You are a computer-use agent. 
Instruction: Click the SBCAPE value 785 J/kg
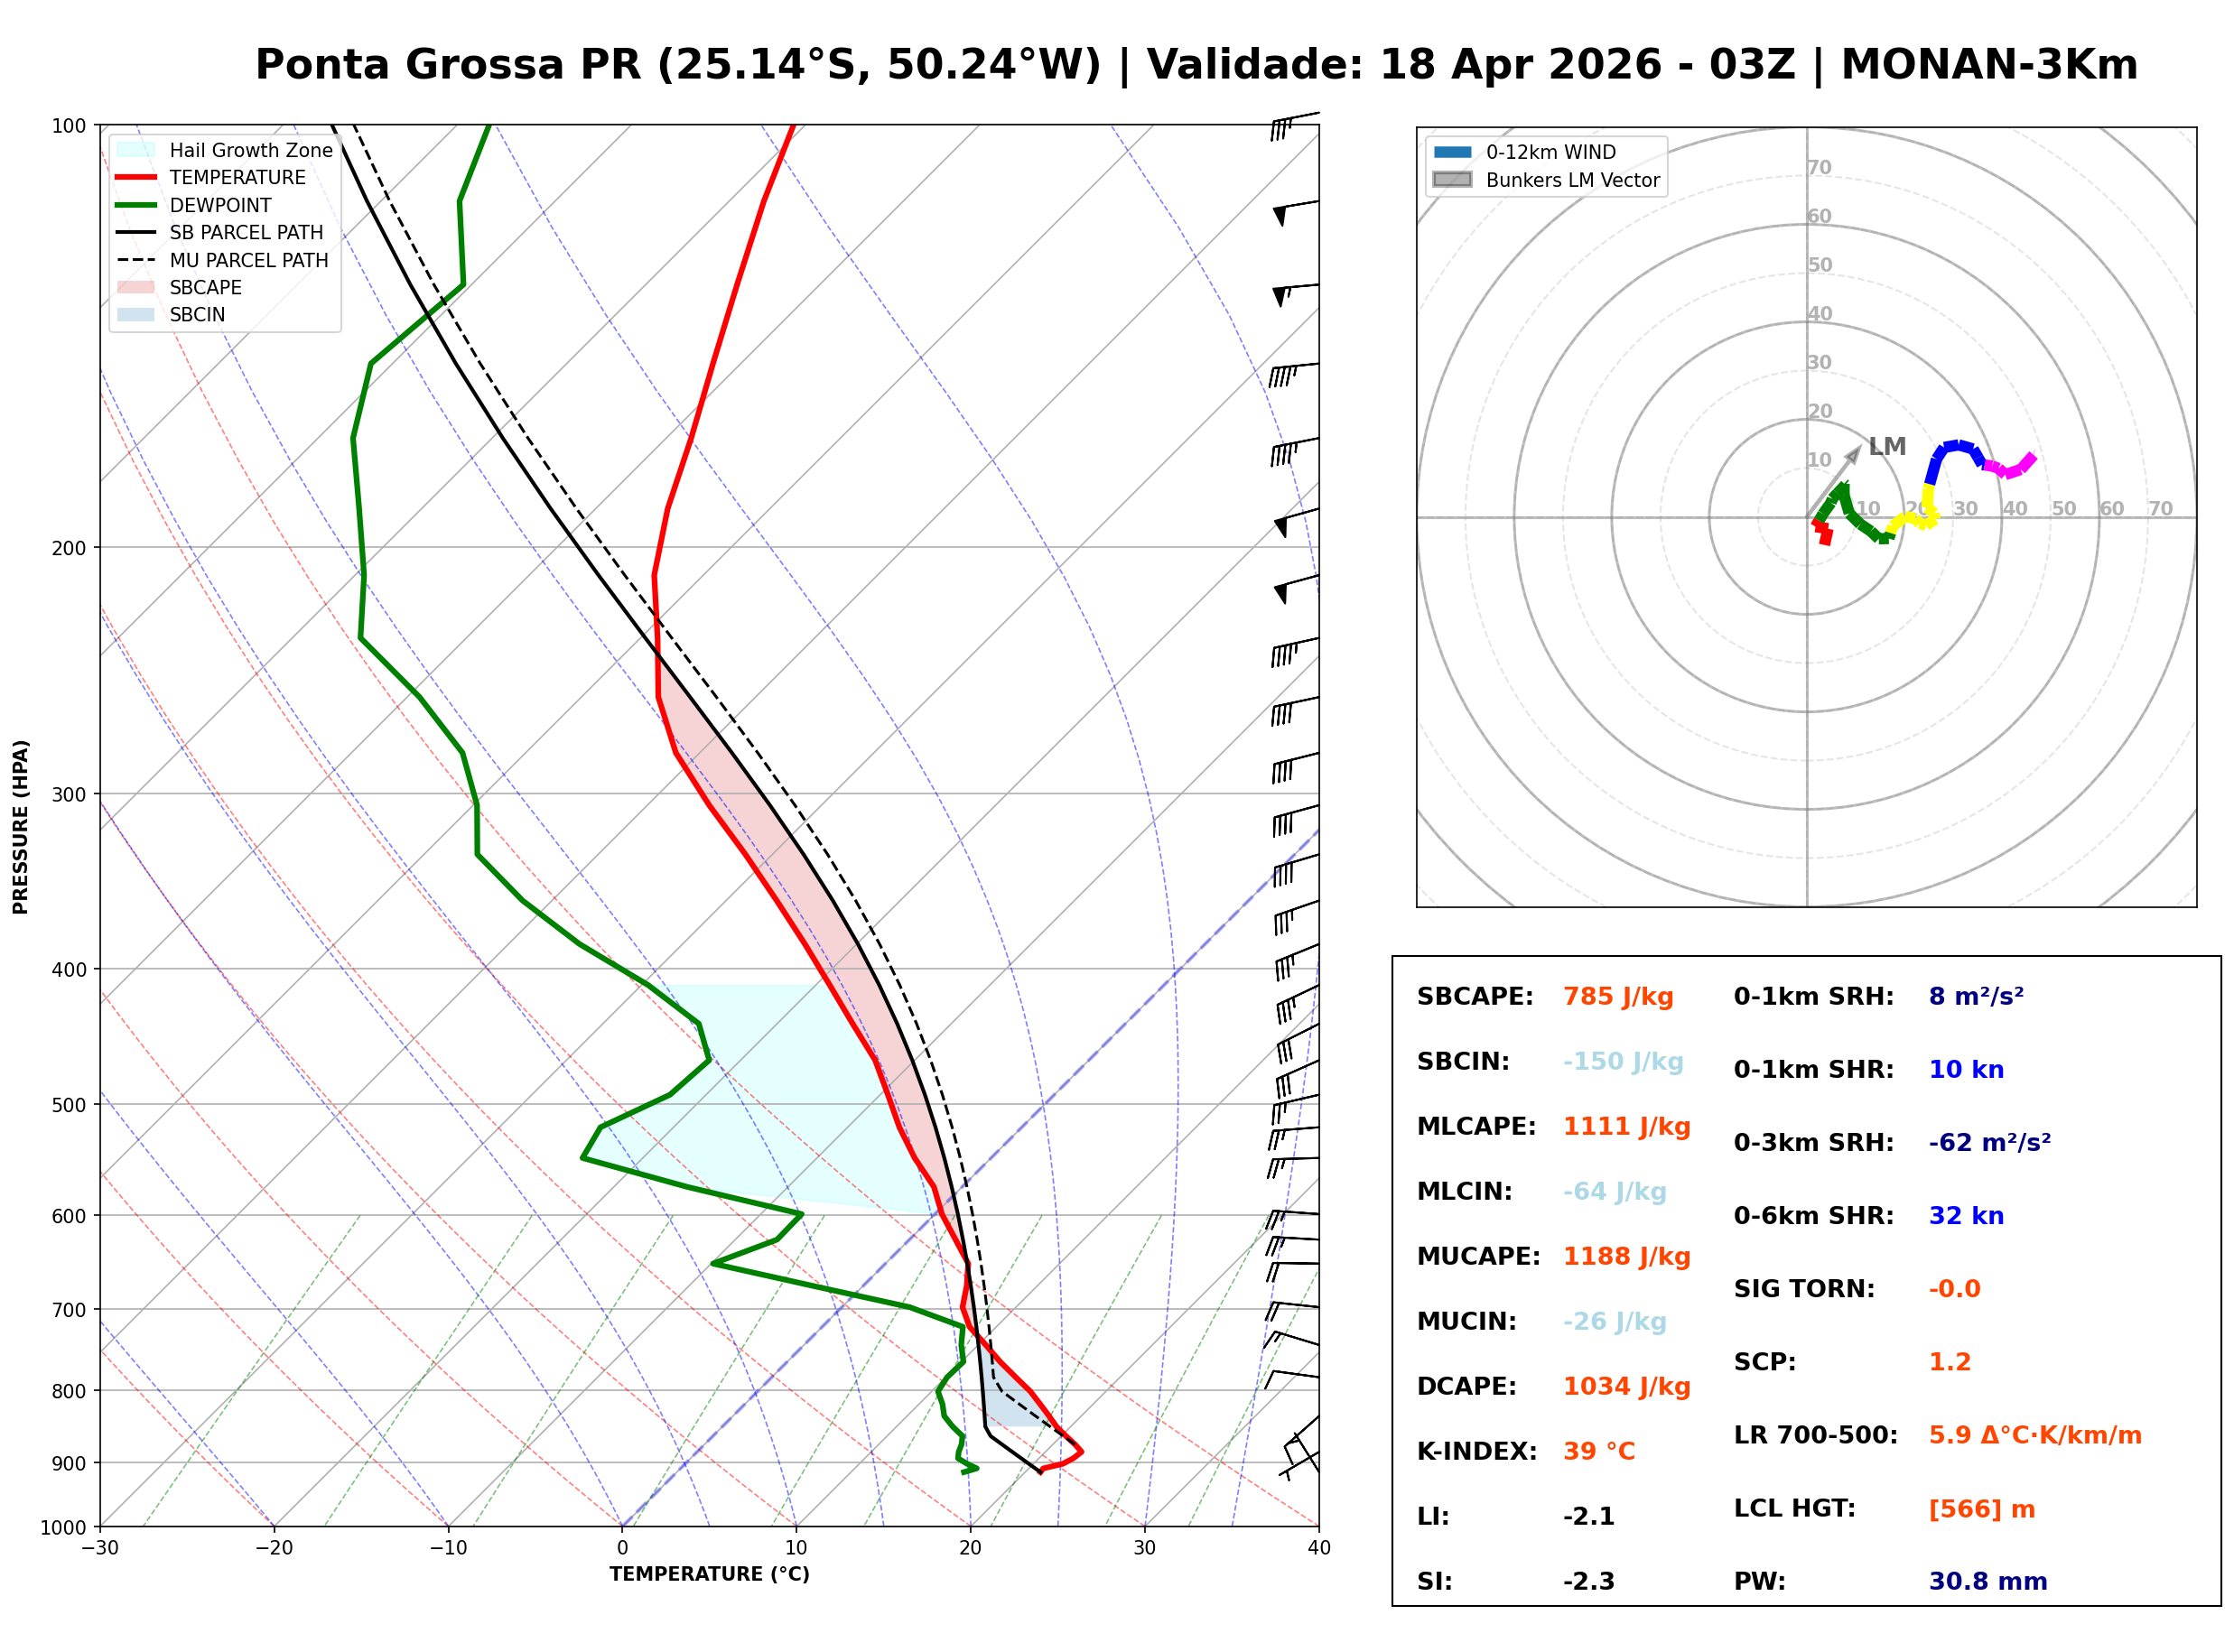1619,997
